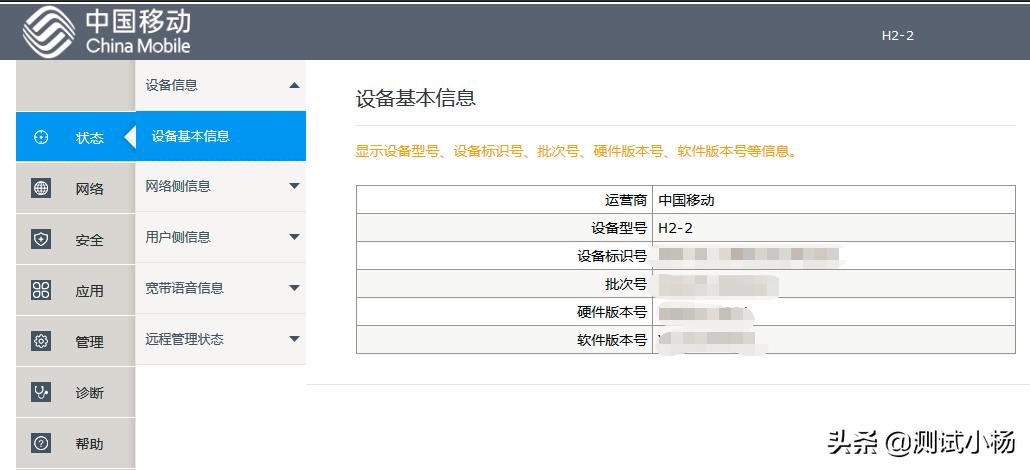The height and width of the screenshot is (470, 1030).
Task: Click the 状态 crosshair icon
Action: (x=41, y=137)
